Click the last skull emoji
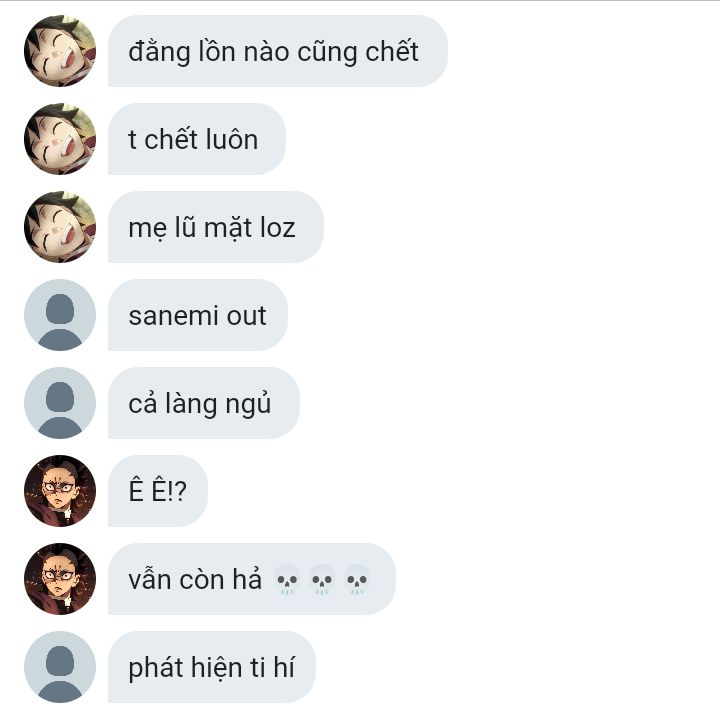 357,580
